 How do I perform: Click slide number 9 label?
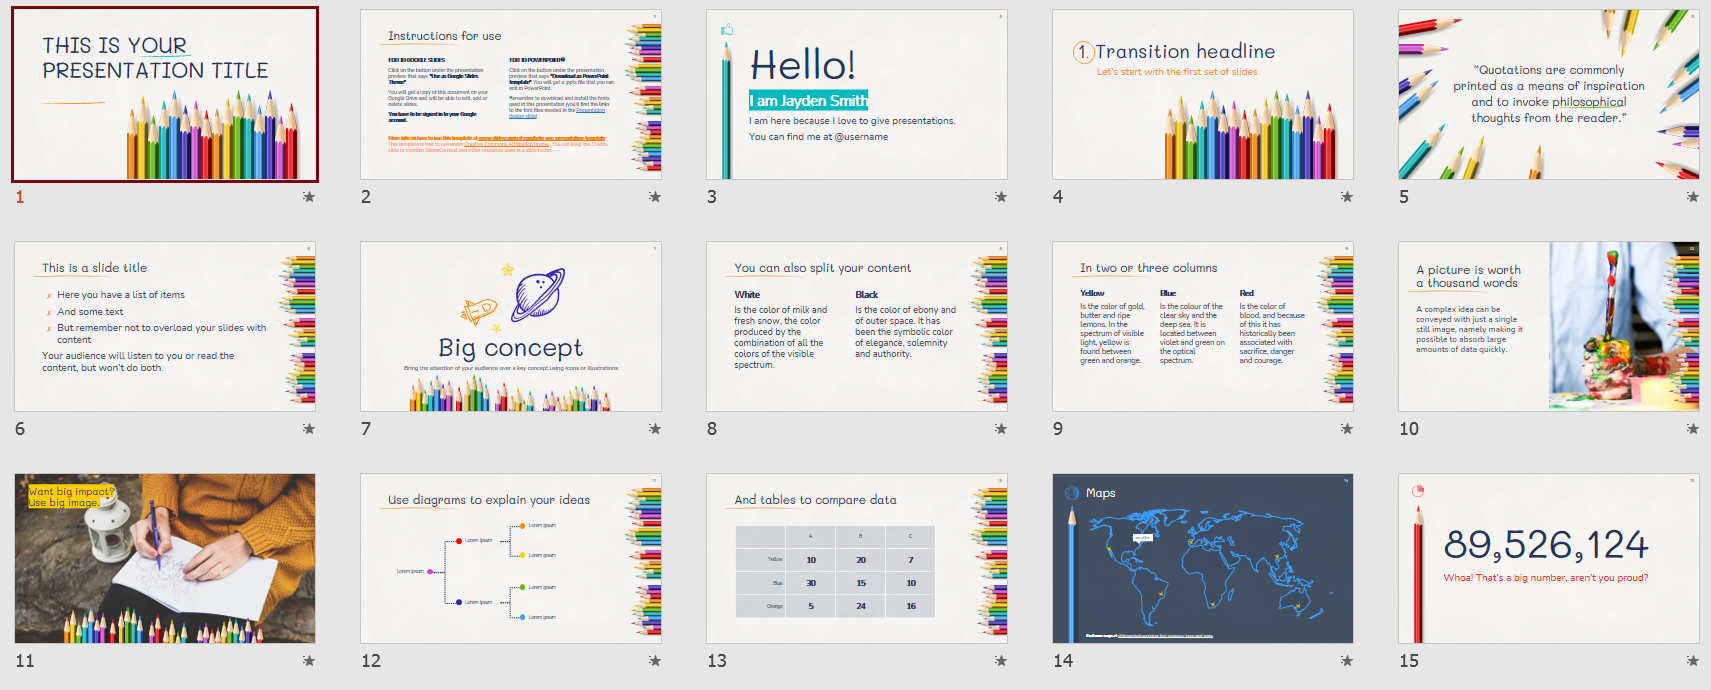tap(1058, 429)
